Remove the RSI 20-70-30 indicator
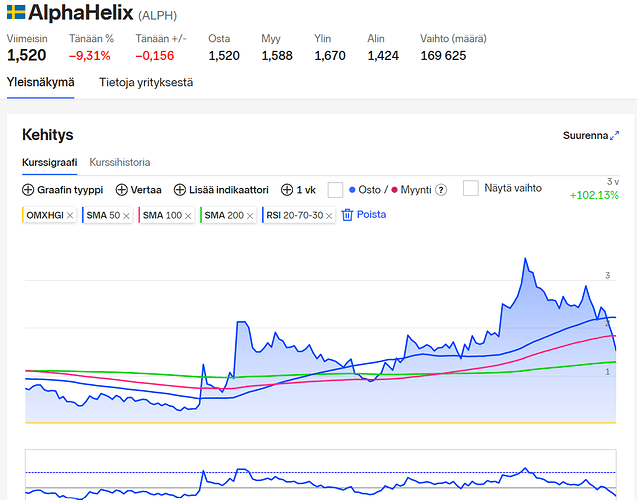 tap(329, 216)
